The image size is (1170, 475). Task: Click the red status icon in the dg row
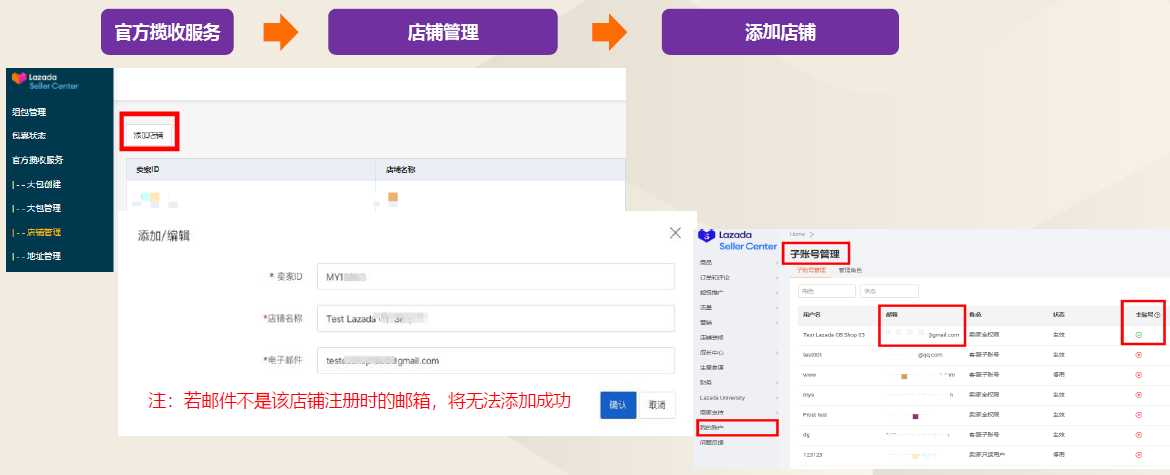[1139, 435]
